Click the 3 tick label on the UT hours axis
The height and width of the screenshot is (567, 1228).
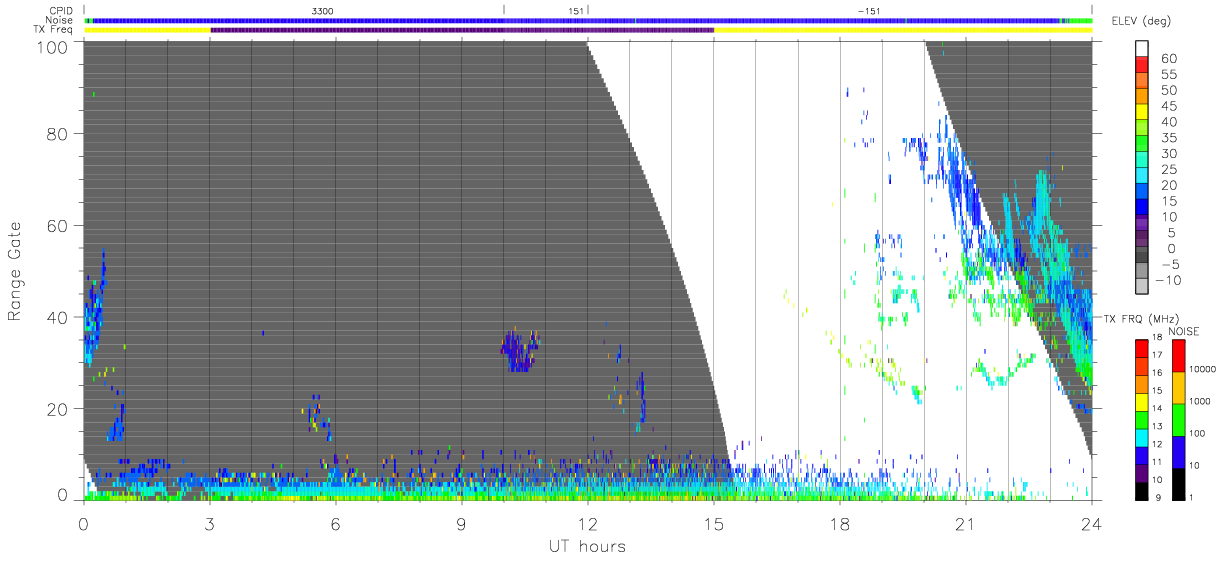pyautogui.click(x=209, y=524)
